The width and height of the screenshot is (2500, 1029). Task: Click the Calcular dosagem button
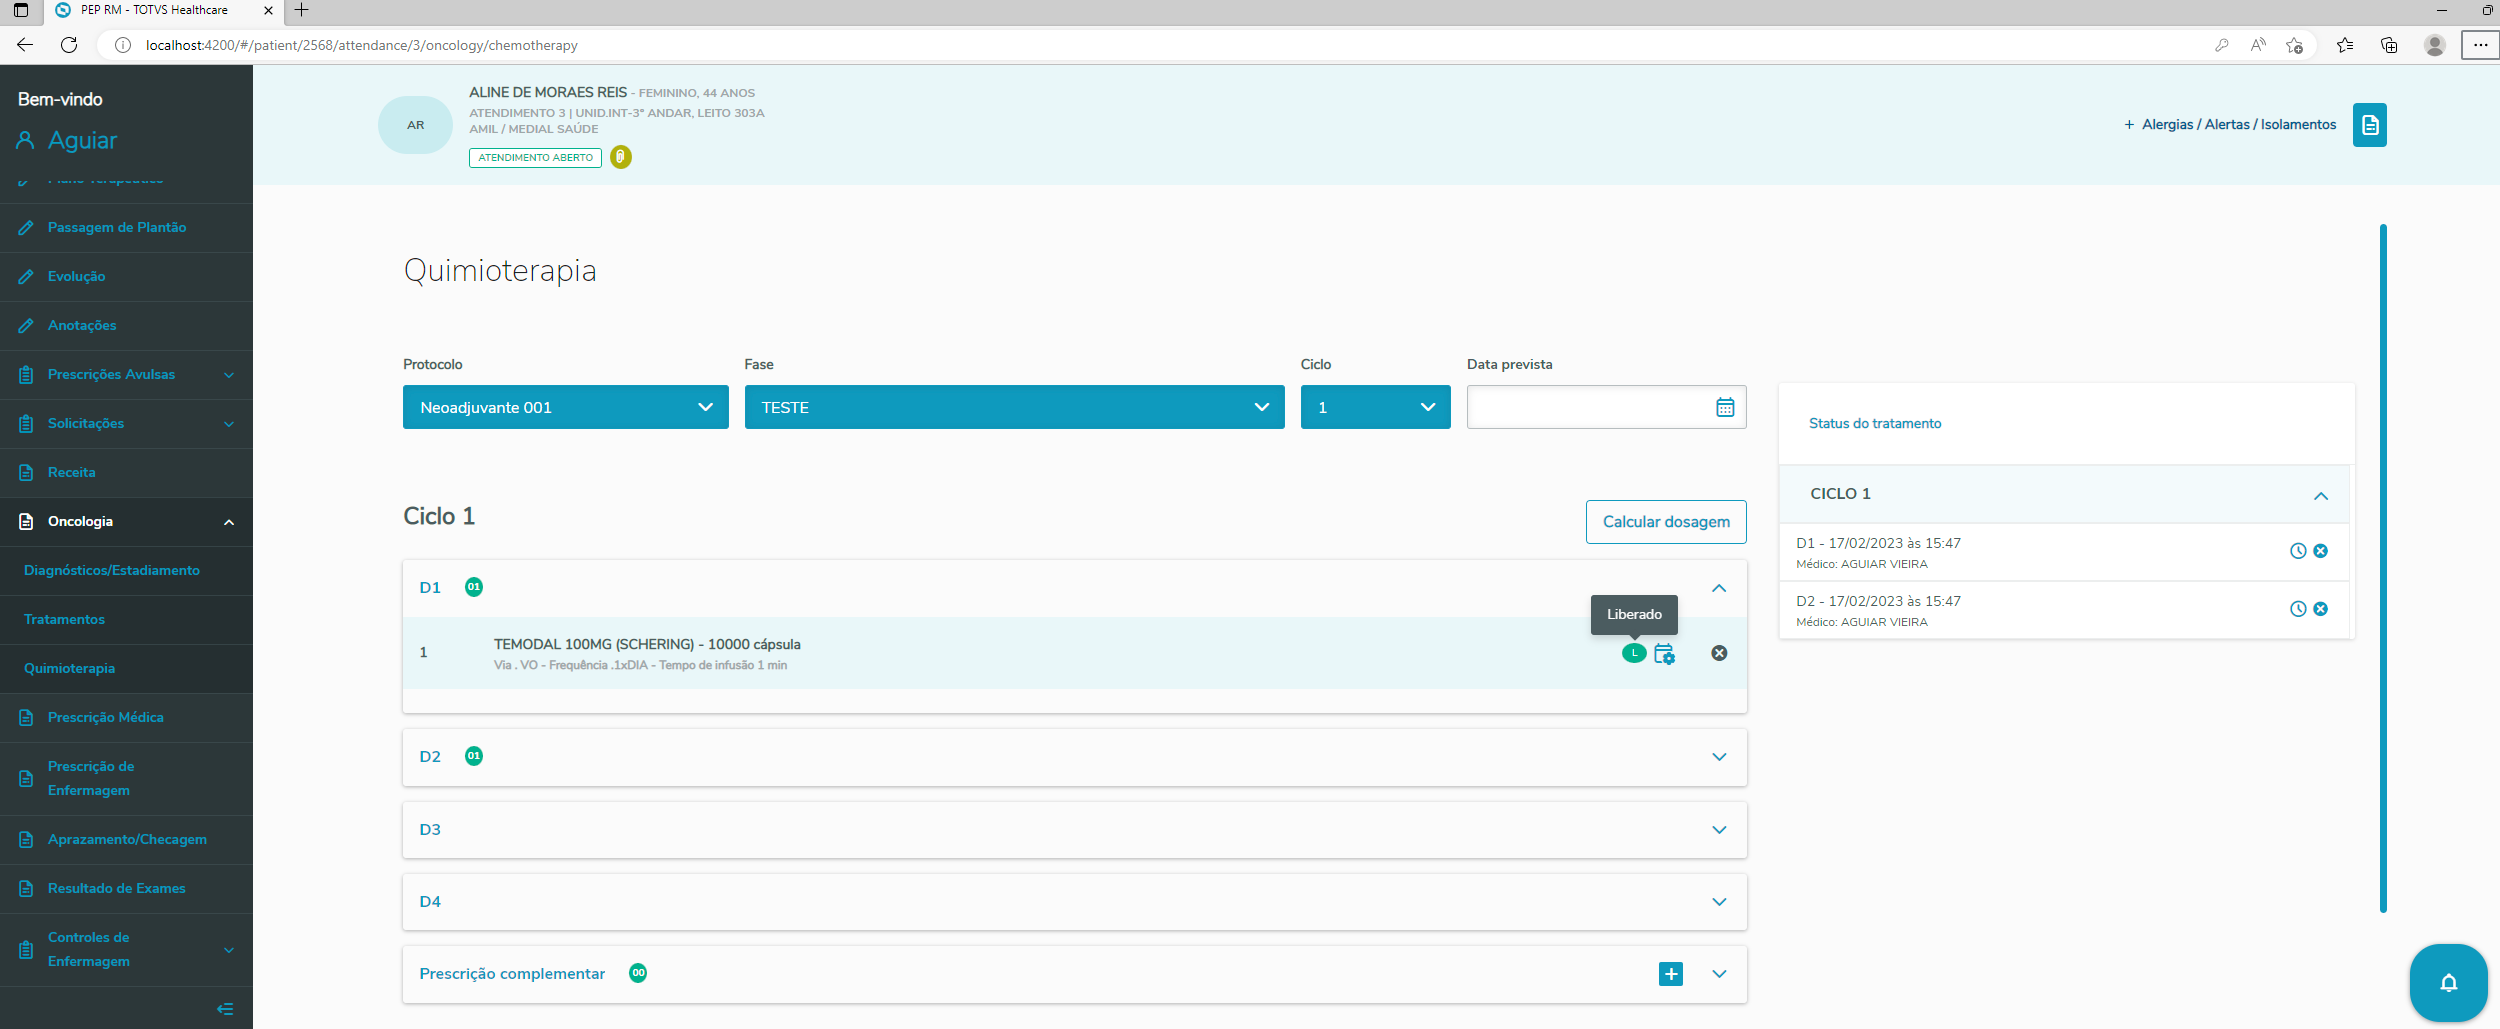[1666, 522]
